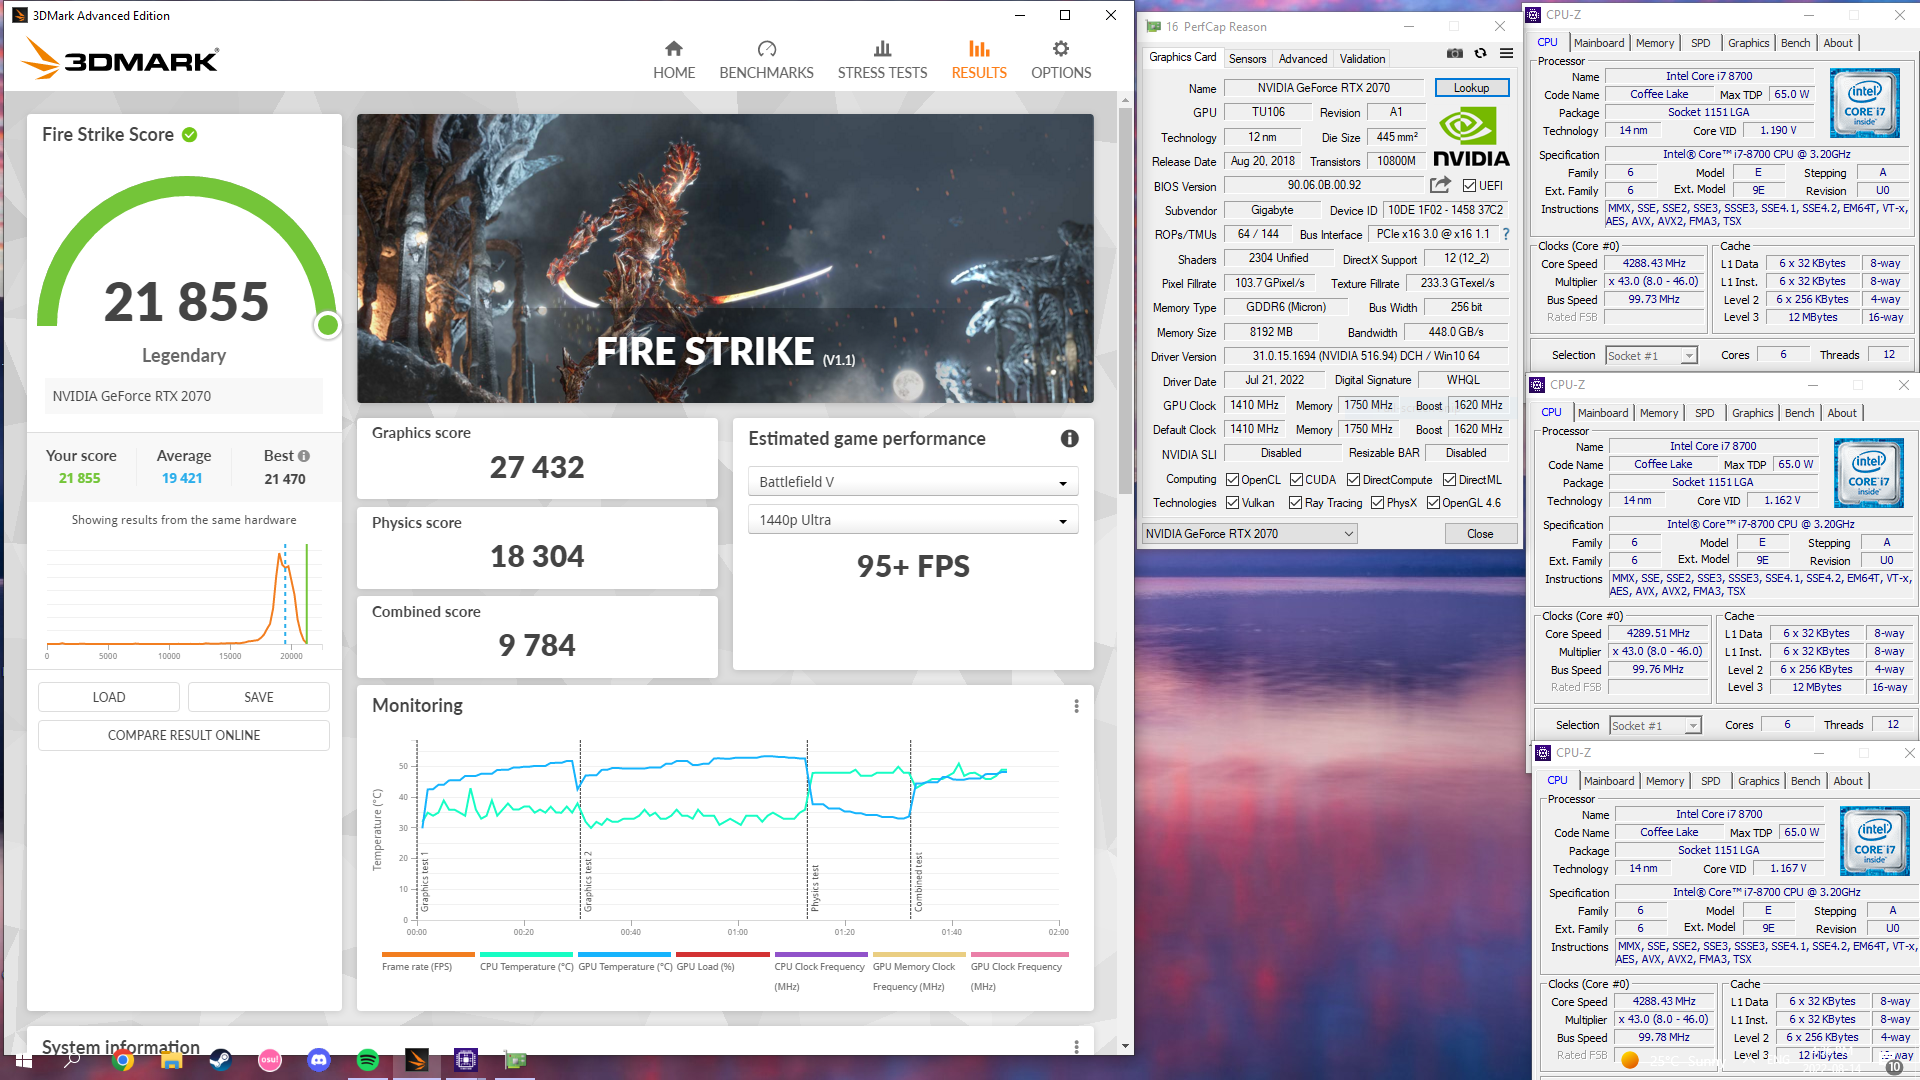Screen dimensions: 1920x1080
Task: Click the Intel Core i7 logo in topmost CPU-Z
Action: coord(1864,103)
